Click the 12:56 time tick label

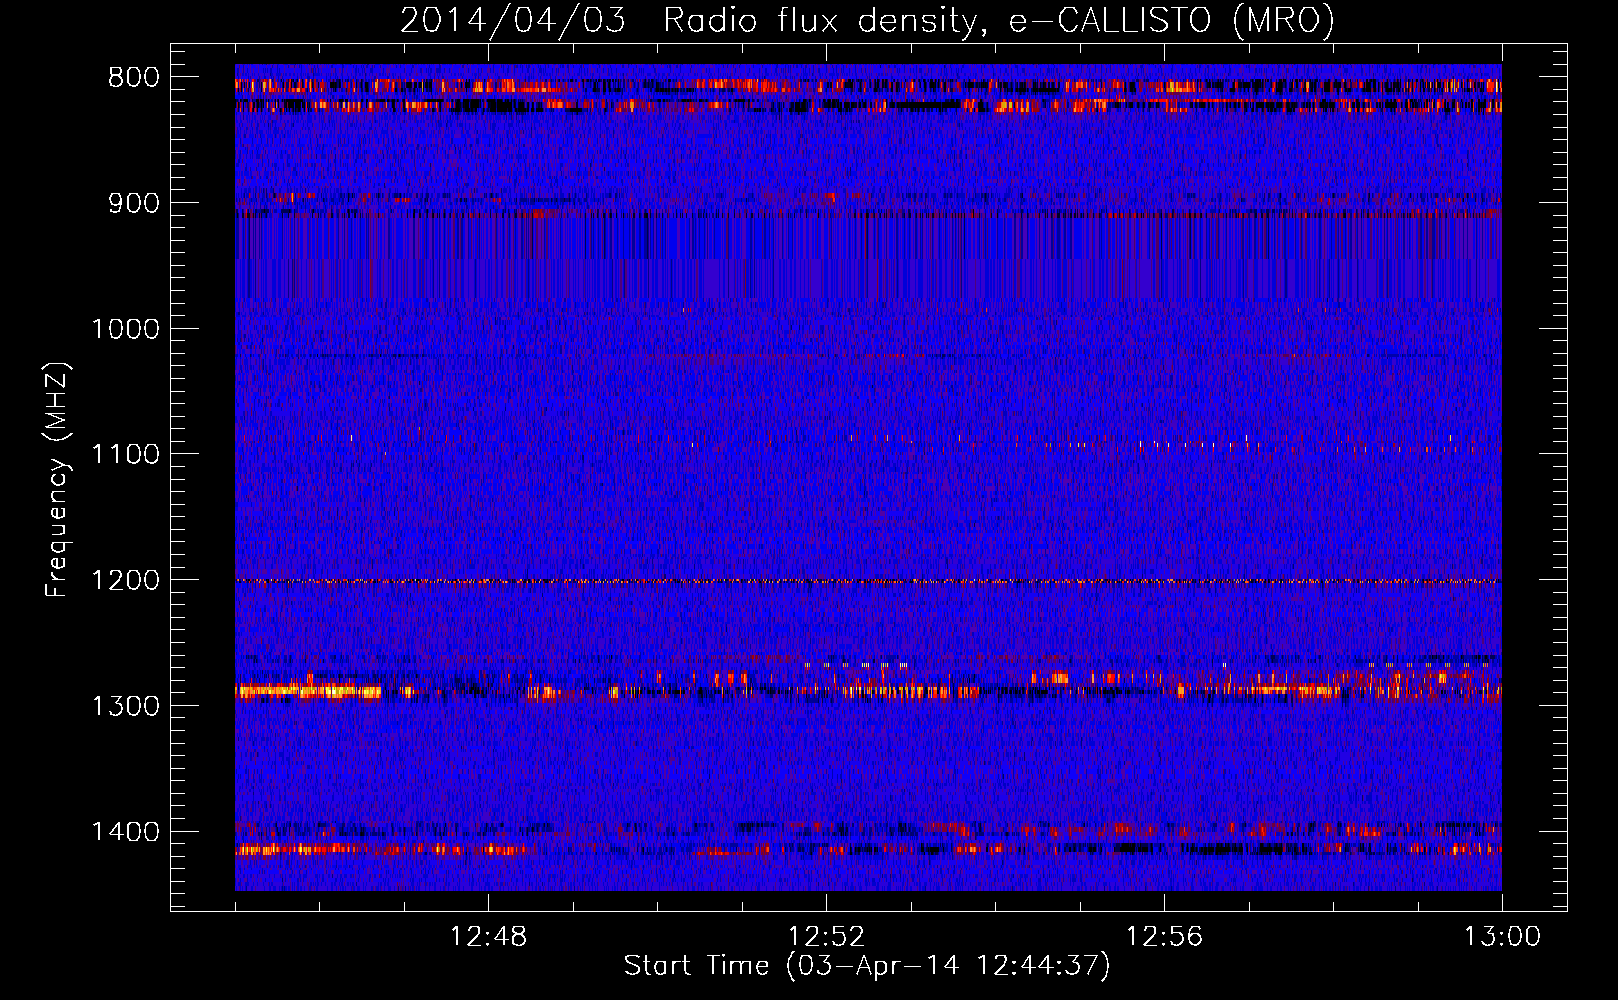pos(1164,937)
